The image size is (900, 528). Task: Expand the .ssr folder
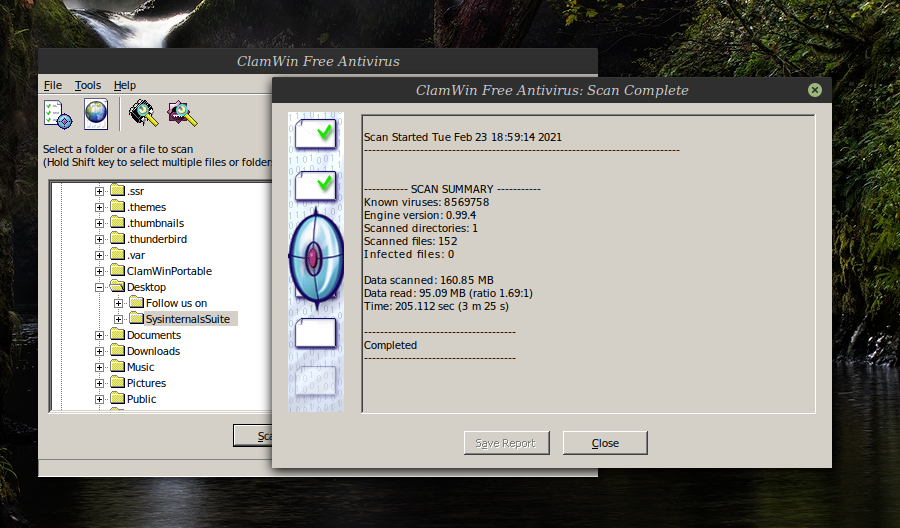pyautogui.click(x=99, y=191)
